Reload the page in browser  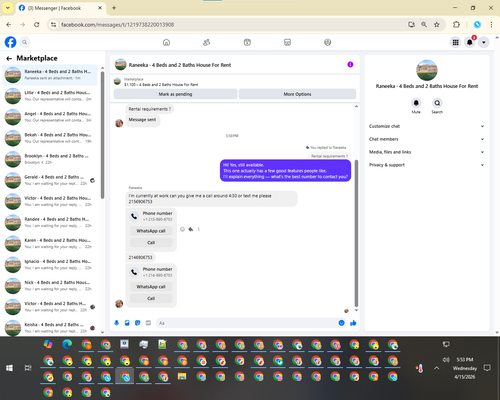click(37, 25)
